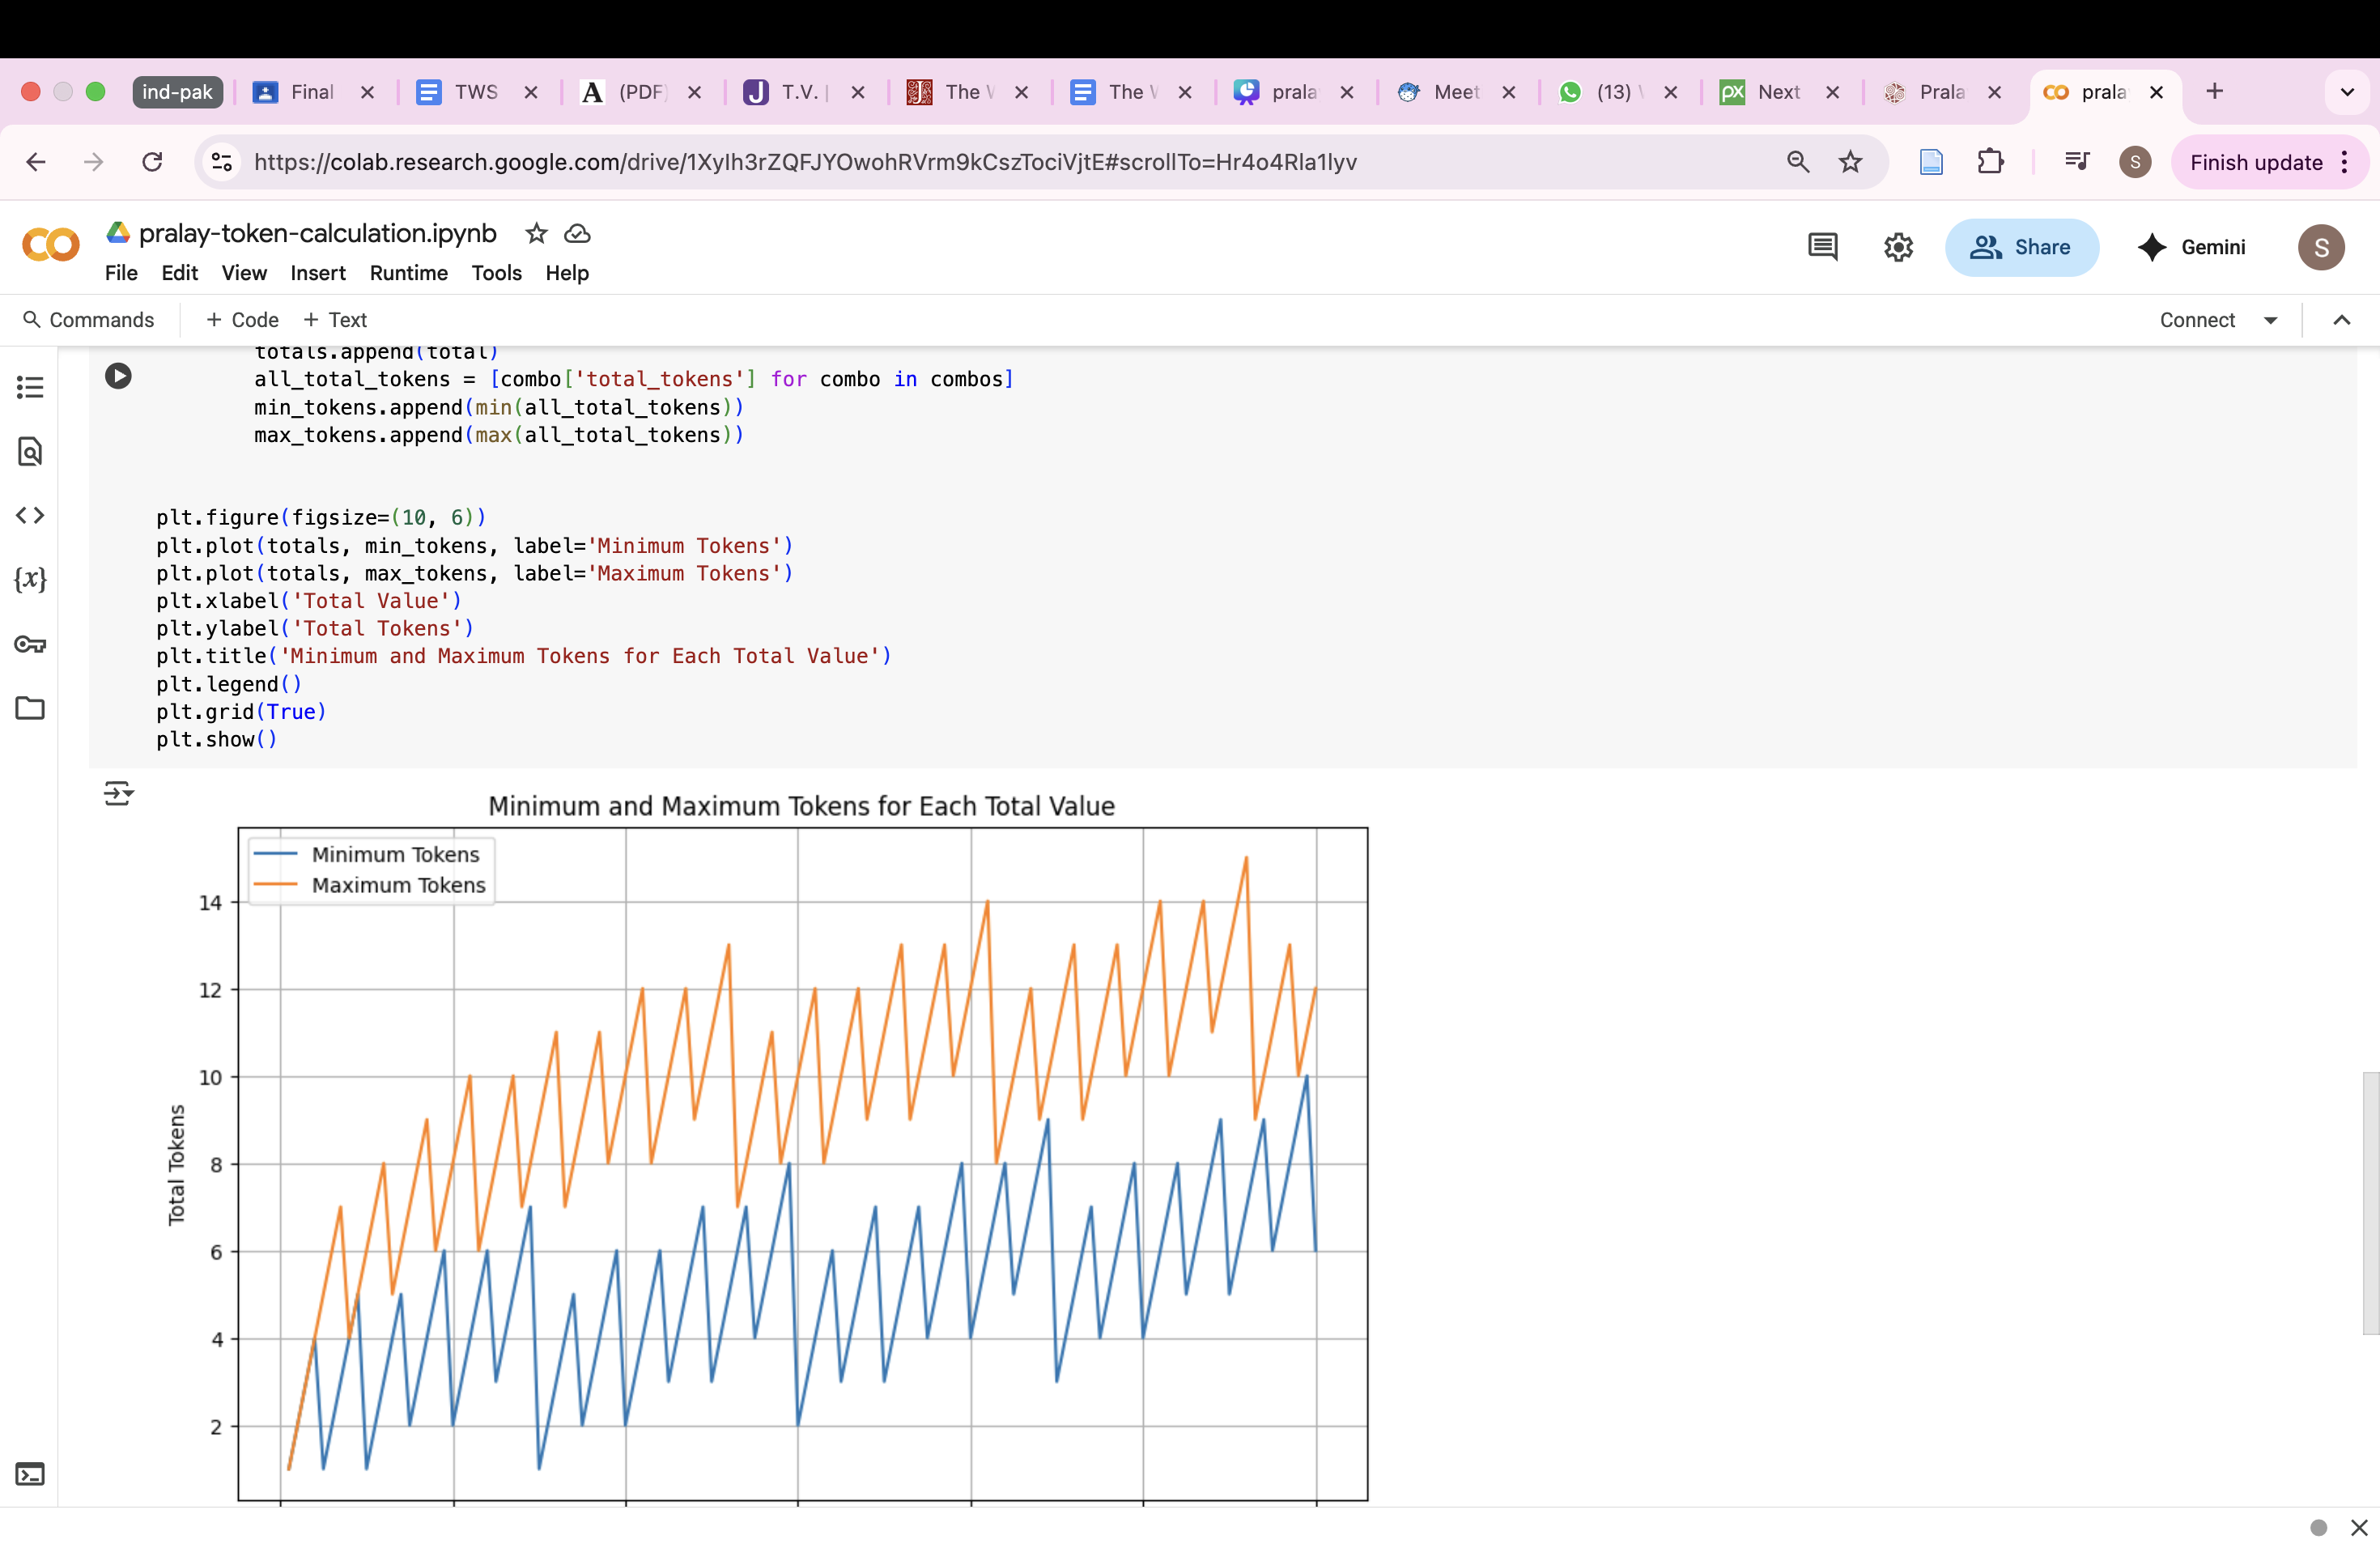
Task: Open find and replace sidebar icon
Action: tap(30, 452)
